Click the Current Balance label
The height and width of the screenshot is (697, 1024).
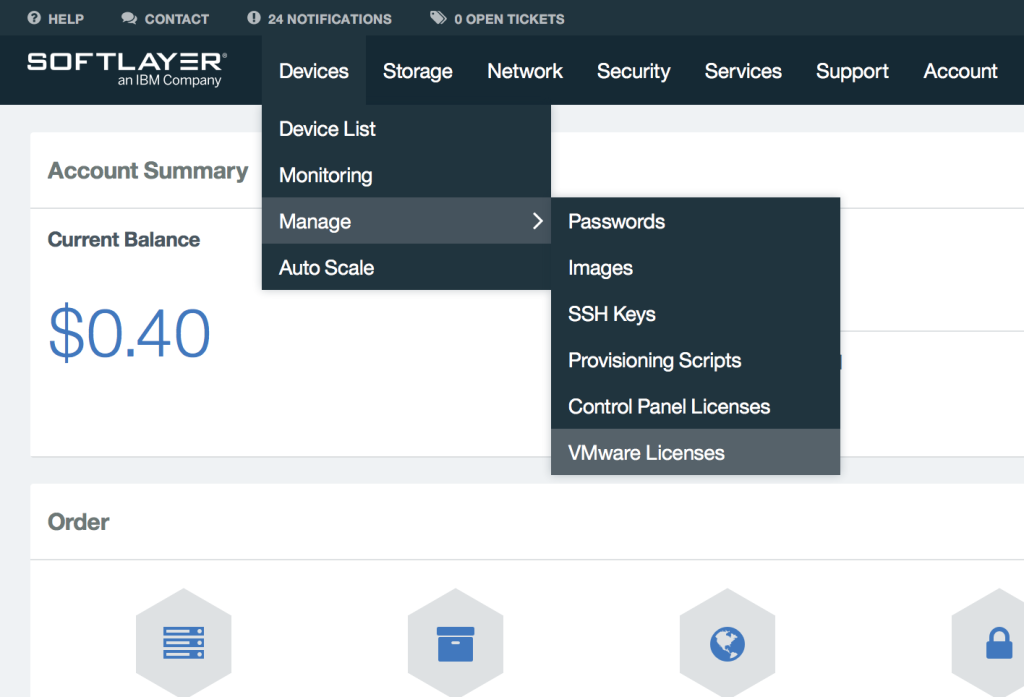[x=123, y=239]
